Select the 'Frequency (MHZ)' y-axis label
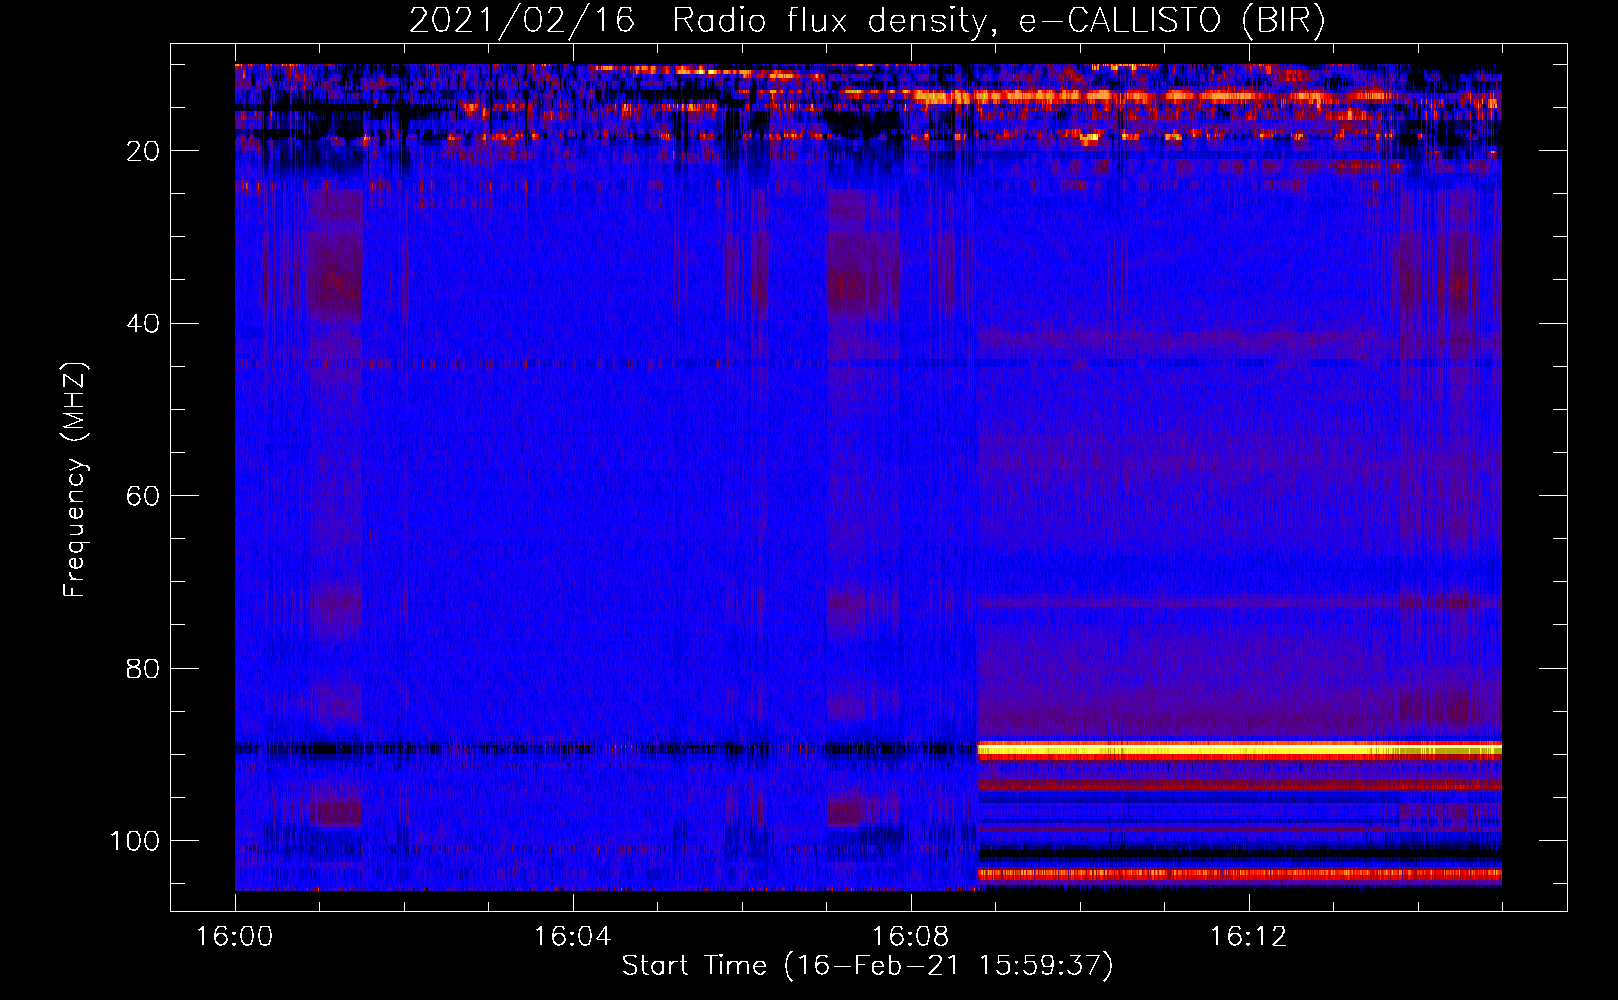The image size is (1618, 1000). pyautogui.click(x=75, y=479)
